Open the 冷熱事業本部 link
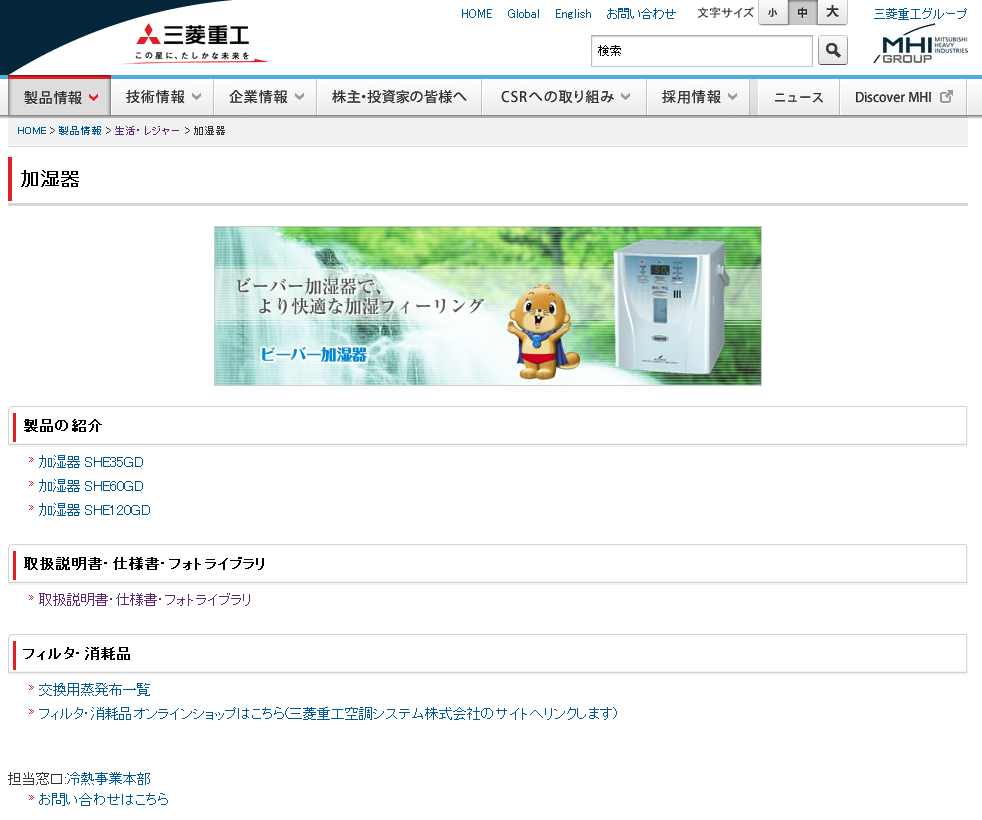982x820 pixels. (x=108, y=779)
